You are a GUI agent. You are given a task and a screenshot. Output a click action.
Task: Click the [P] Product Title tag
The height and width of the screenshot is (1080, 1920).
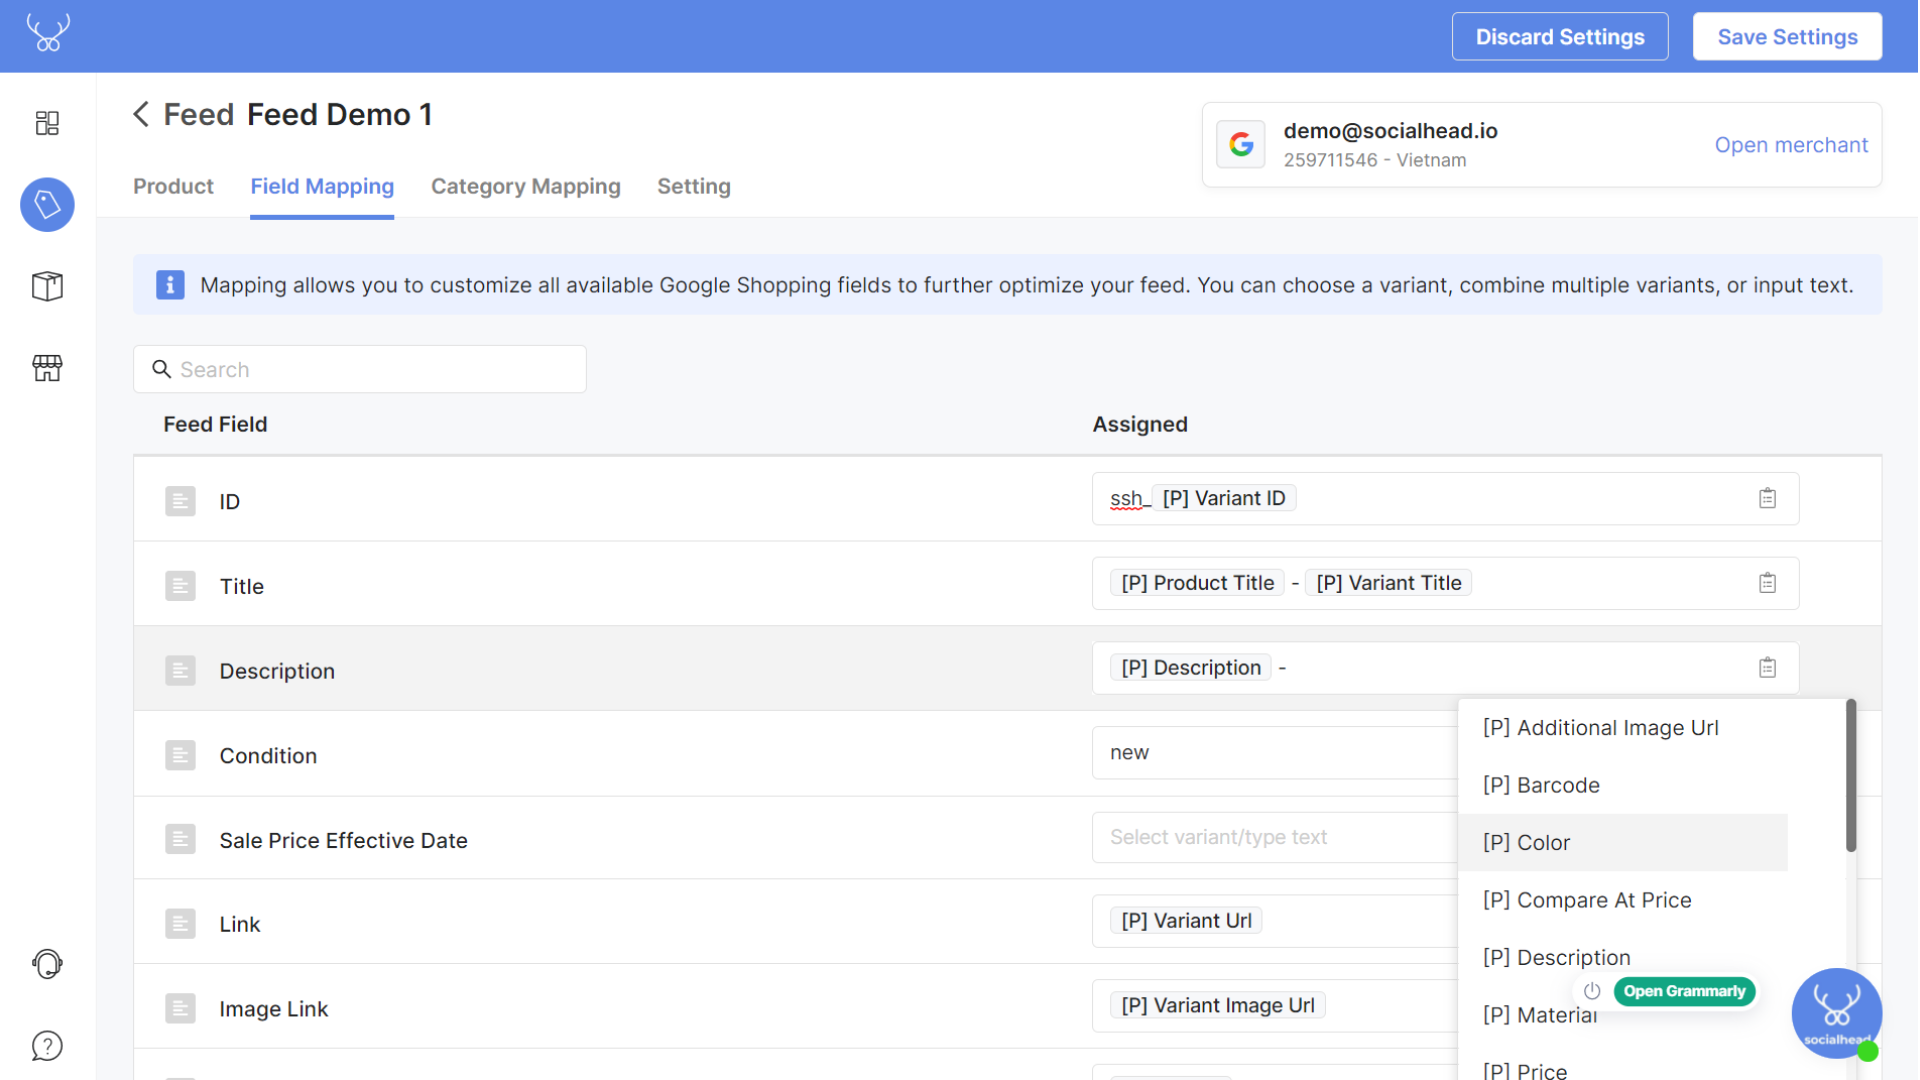click(x=1197, y=583)
